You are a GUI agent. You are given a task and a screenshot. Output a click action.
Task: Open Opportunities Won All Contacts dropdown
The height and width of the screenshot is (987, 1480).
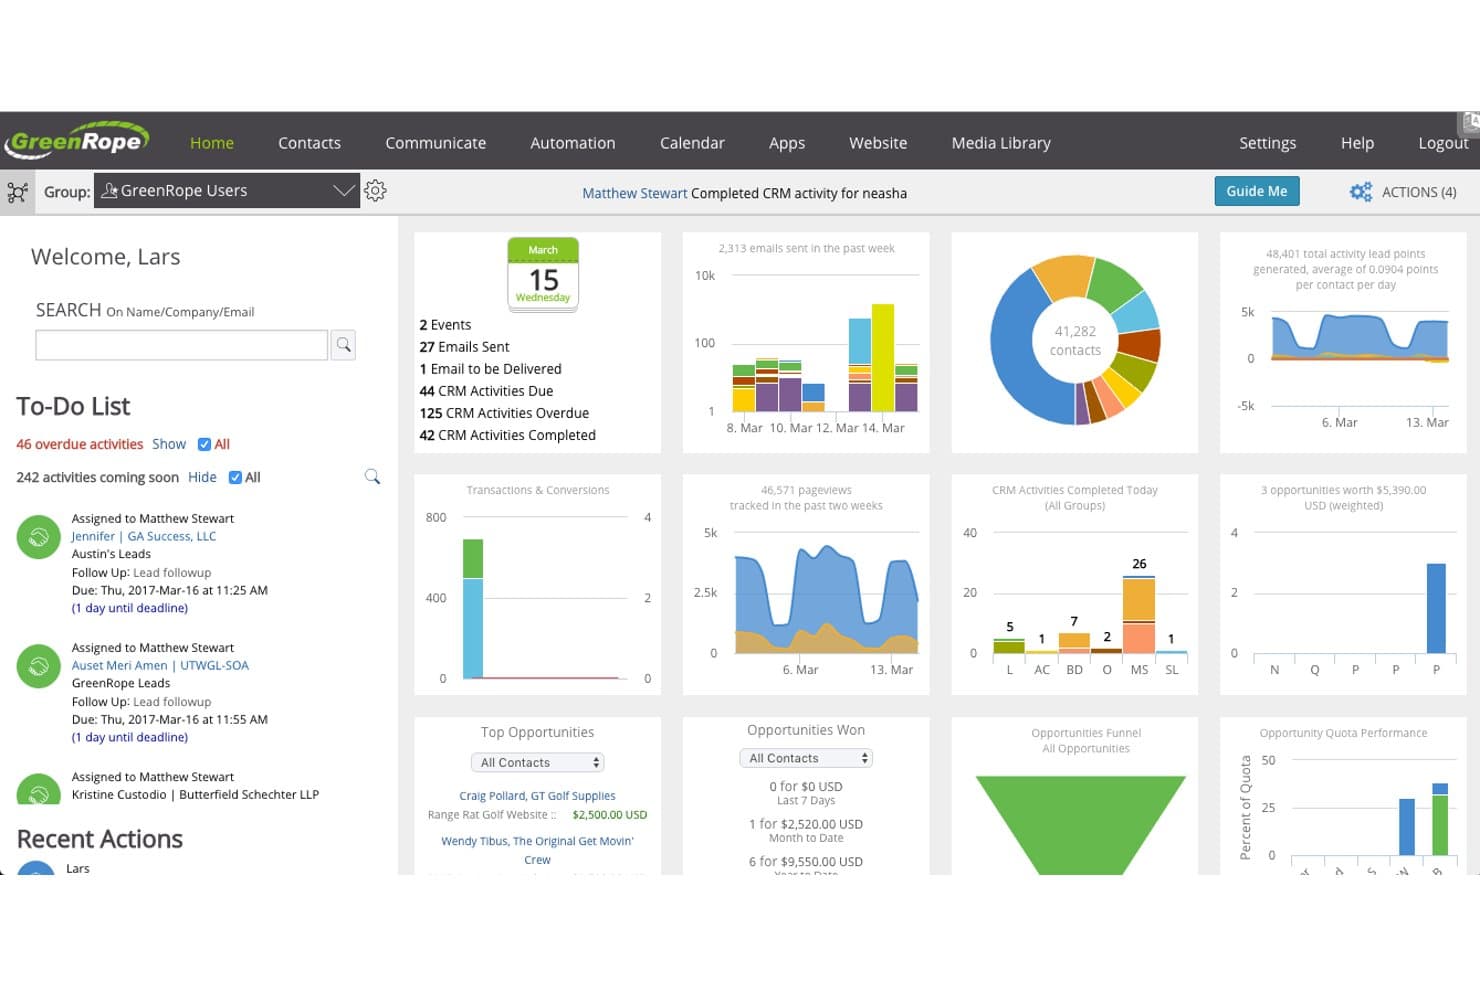[x=808, y=758]
